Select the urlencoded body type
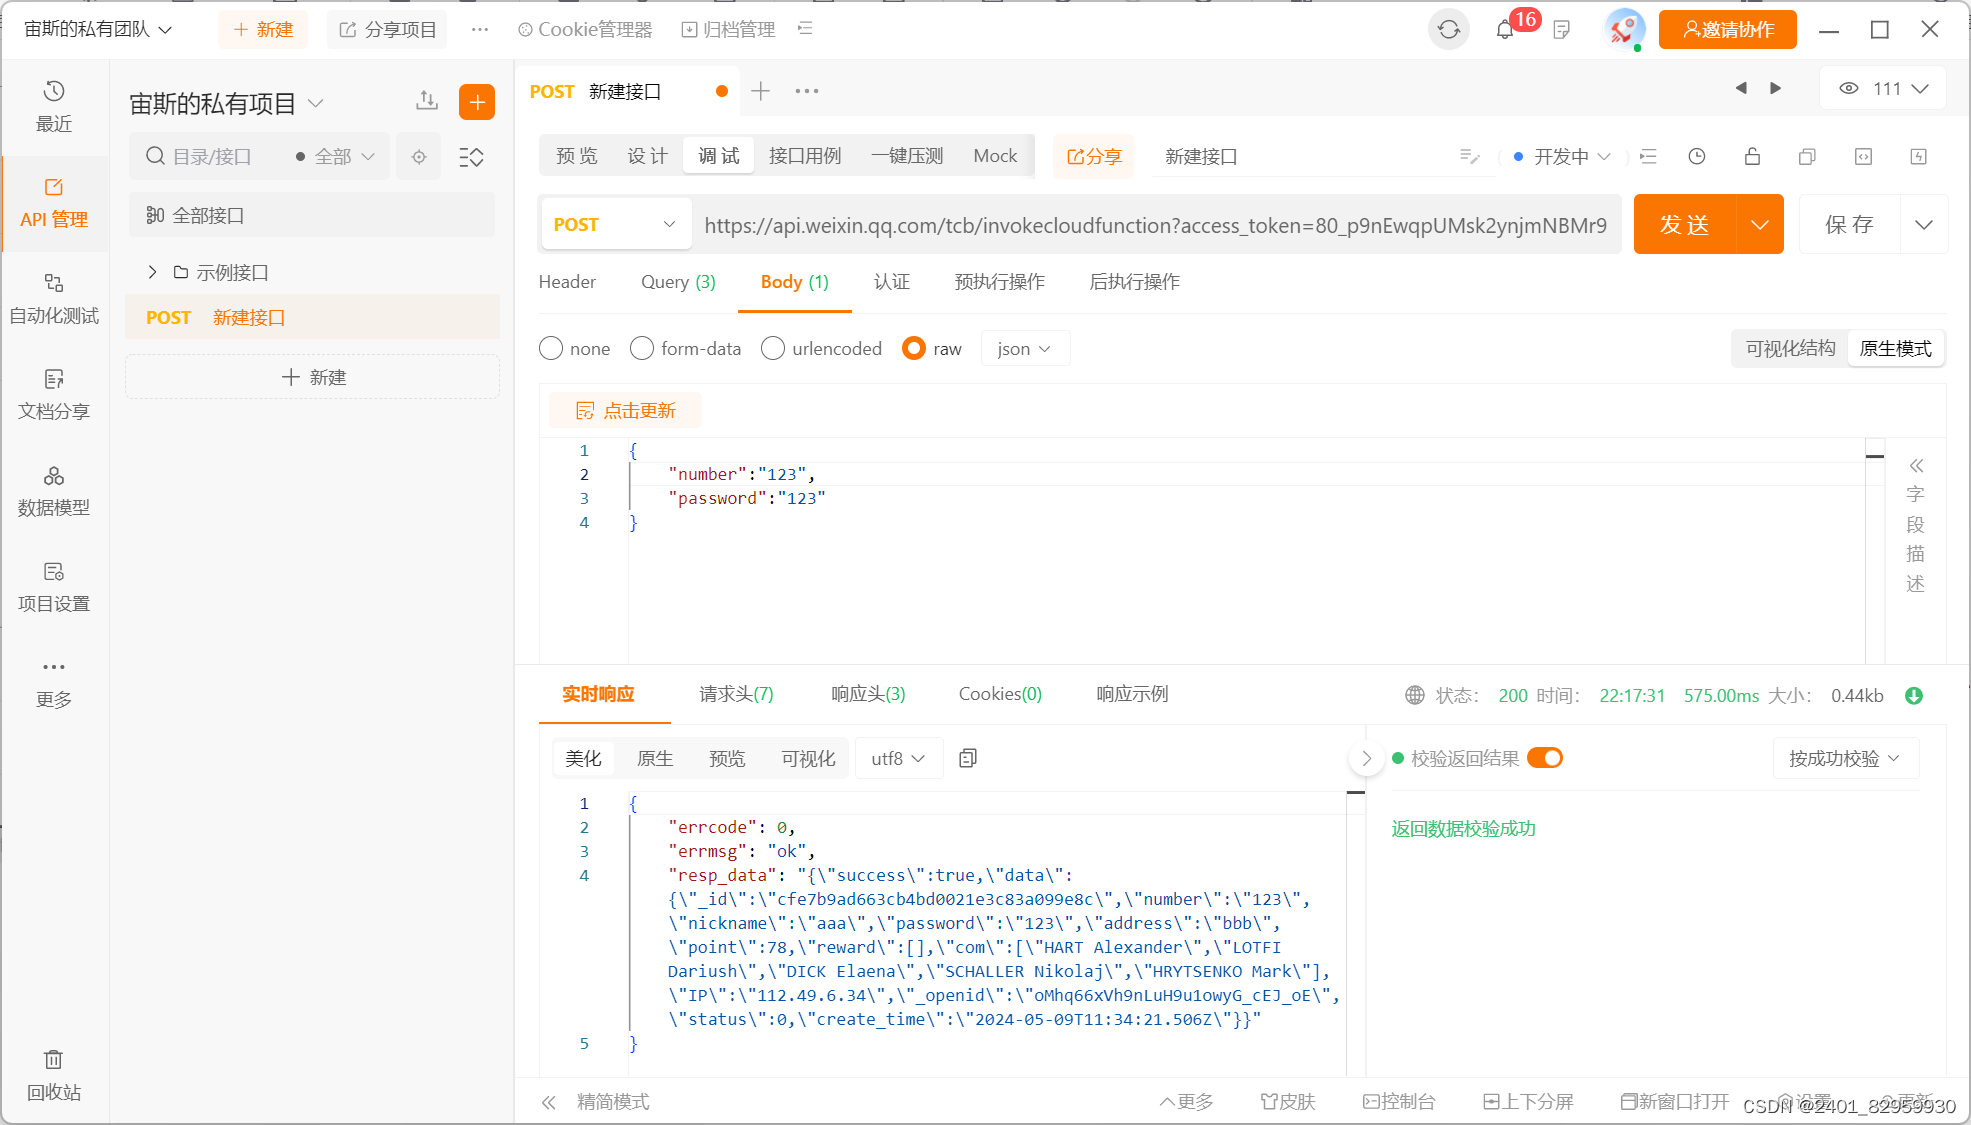The width and height of the screenshot is (1971, 1125). point(773,348)
